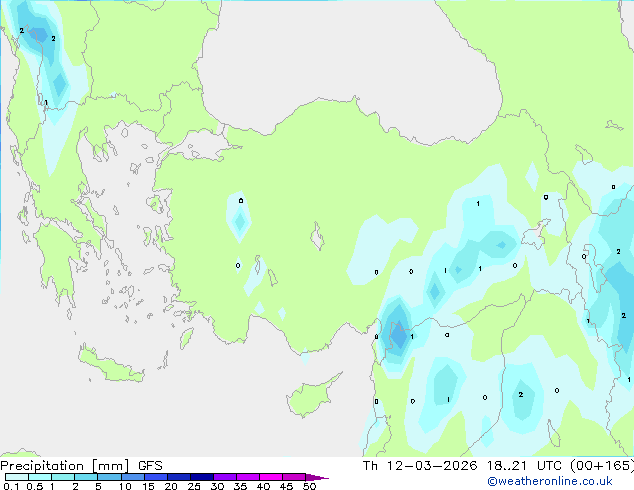
Task: Click the 5–10 mm legend color swatch
Action: [109, 477]
